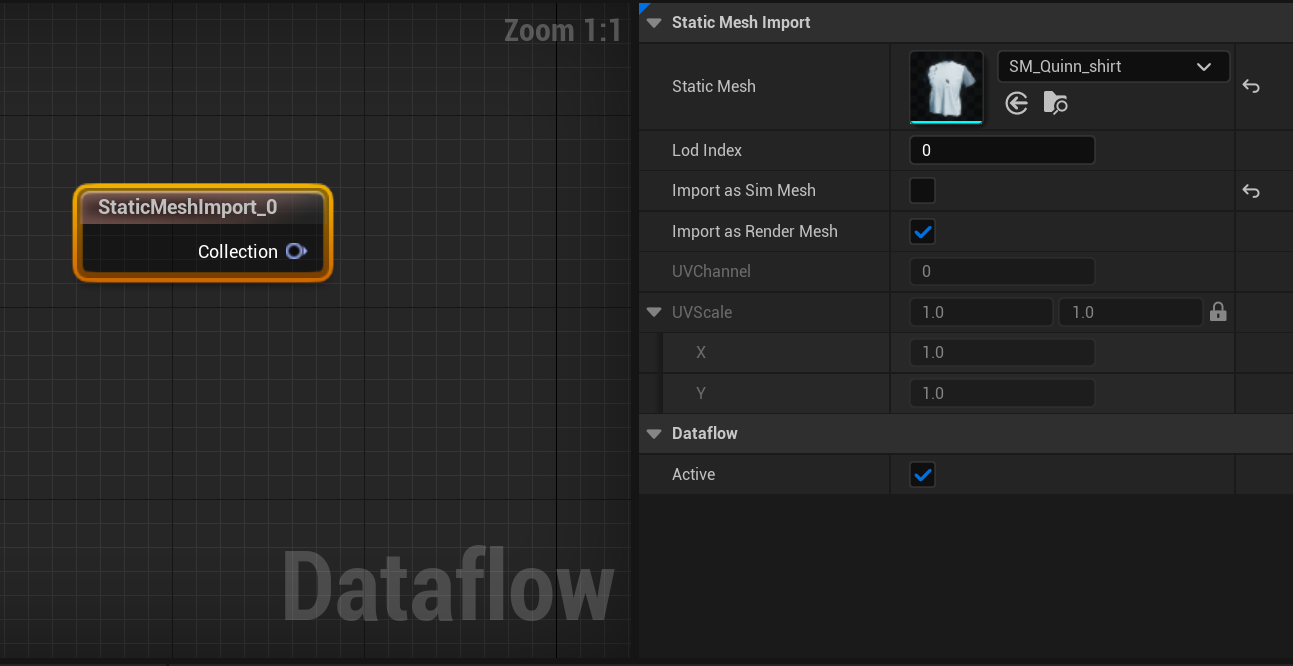
Task: Disable Import as Render Mesh
Action: (x=921, y=231)
